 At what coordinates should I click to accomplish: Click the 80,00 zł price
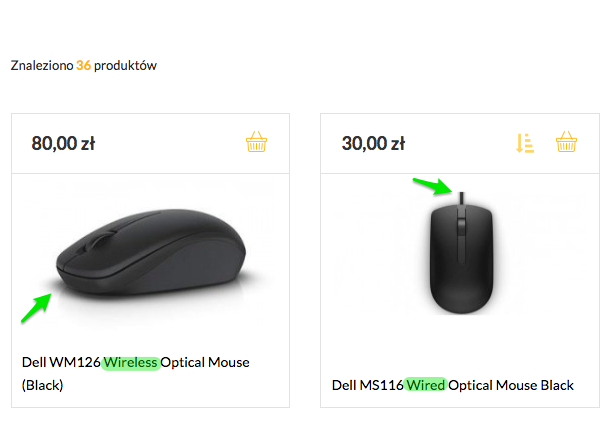click(63, 143)
